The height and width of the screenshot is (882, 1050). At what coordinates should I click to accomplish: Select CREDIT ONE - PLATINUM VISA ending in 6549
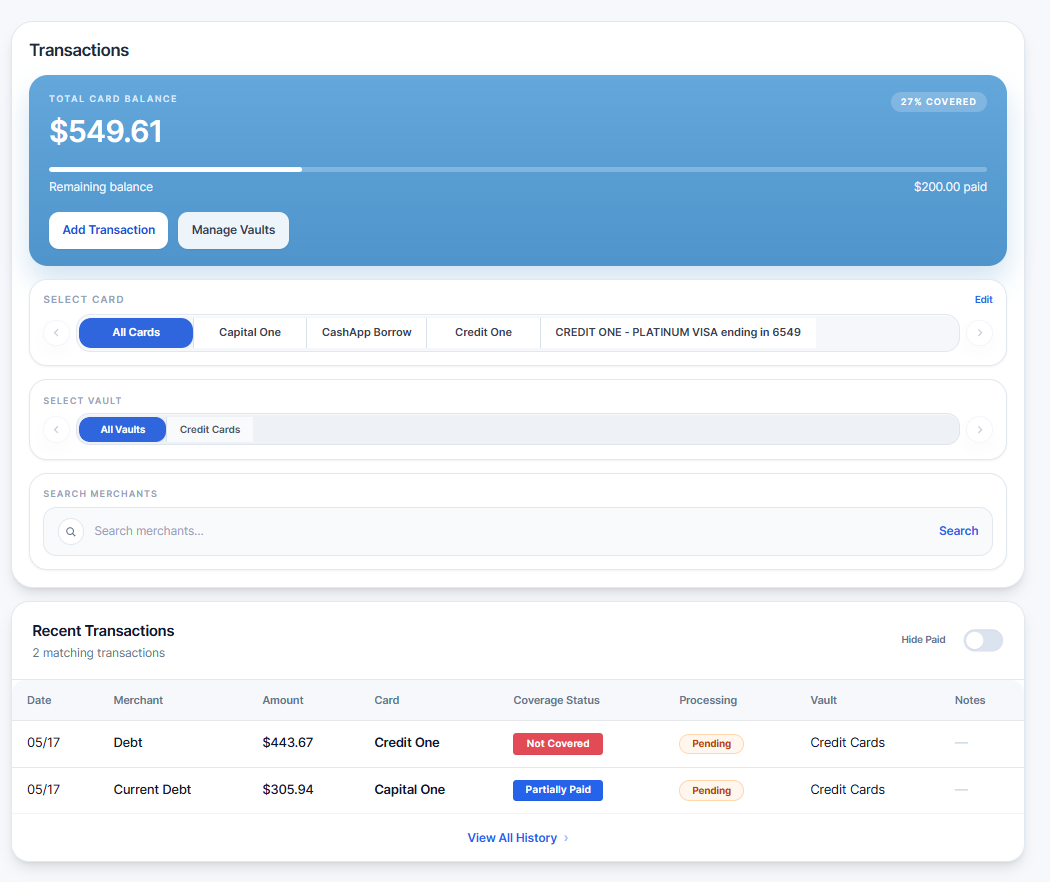point(678,333)
